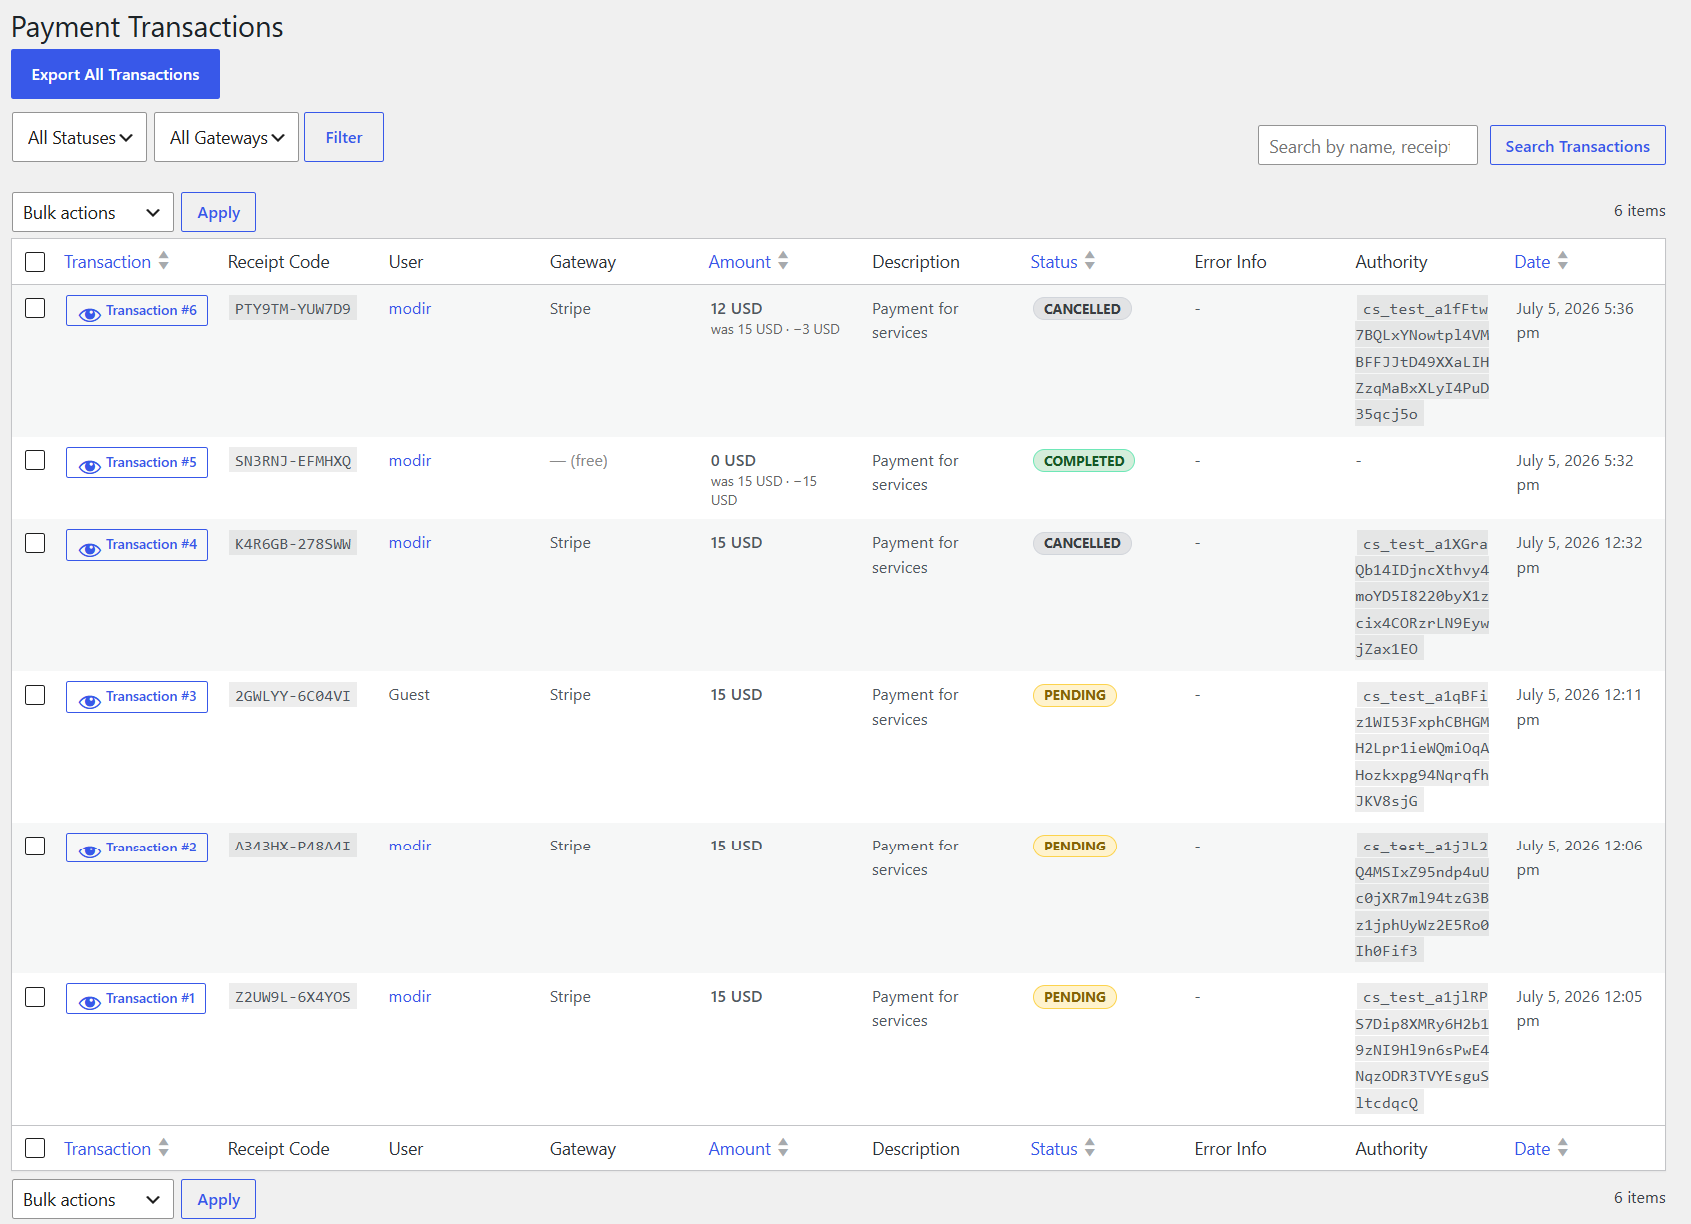Check the row with receipt SN3RNJ-EFMHXQ
The image size is (1691, 1224).
(x=35, y=460)
